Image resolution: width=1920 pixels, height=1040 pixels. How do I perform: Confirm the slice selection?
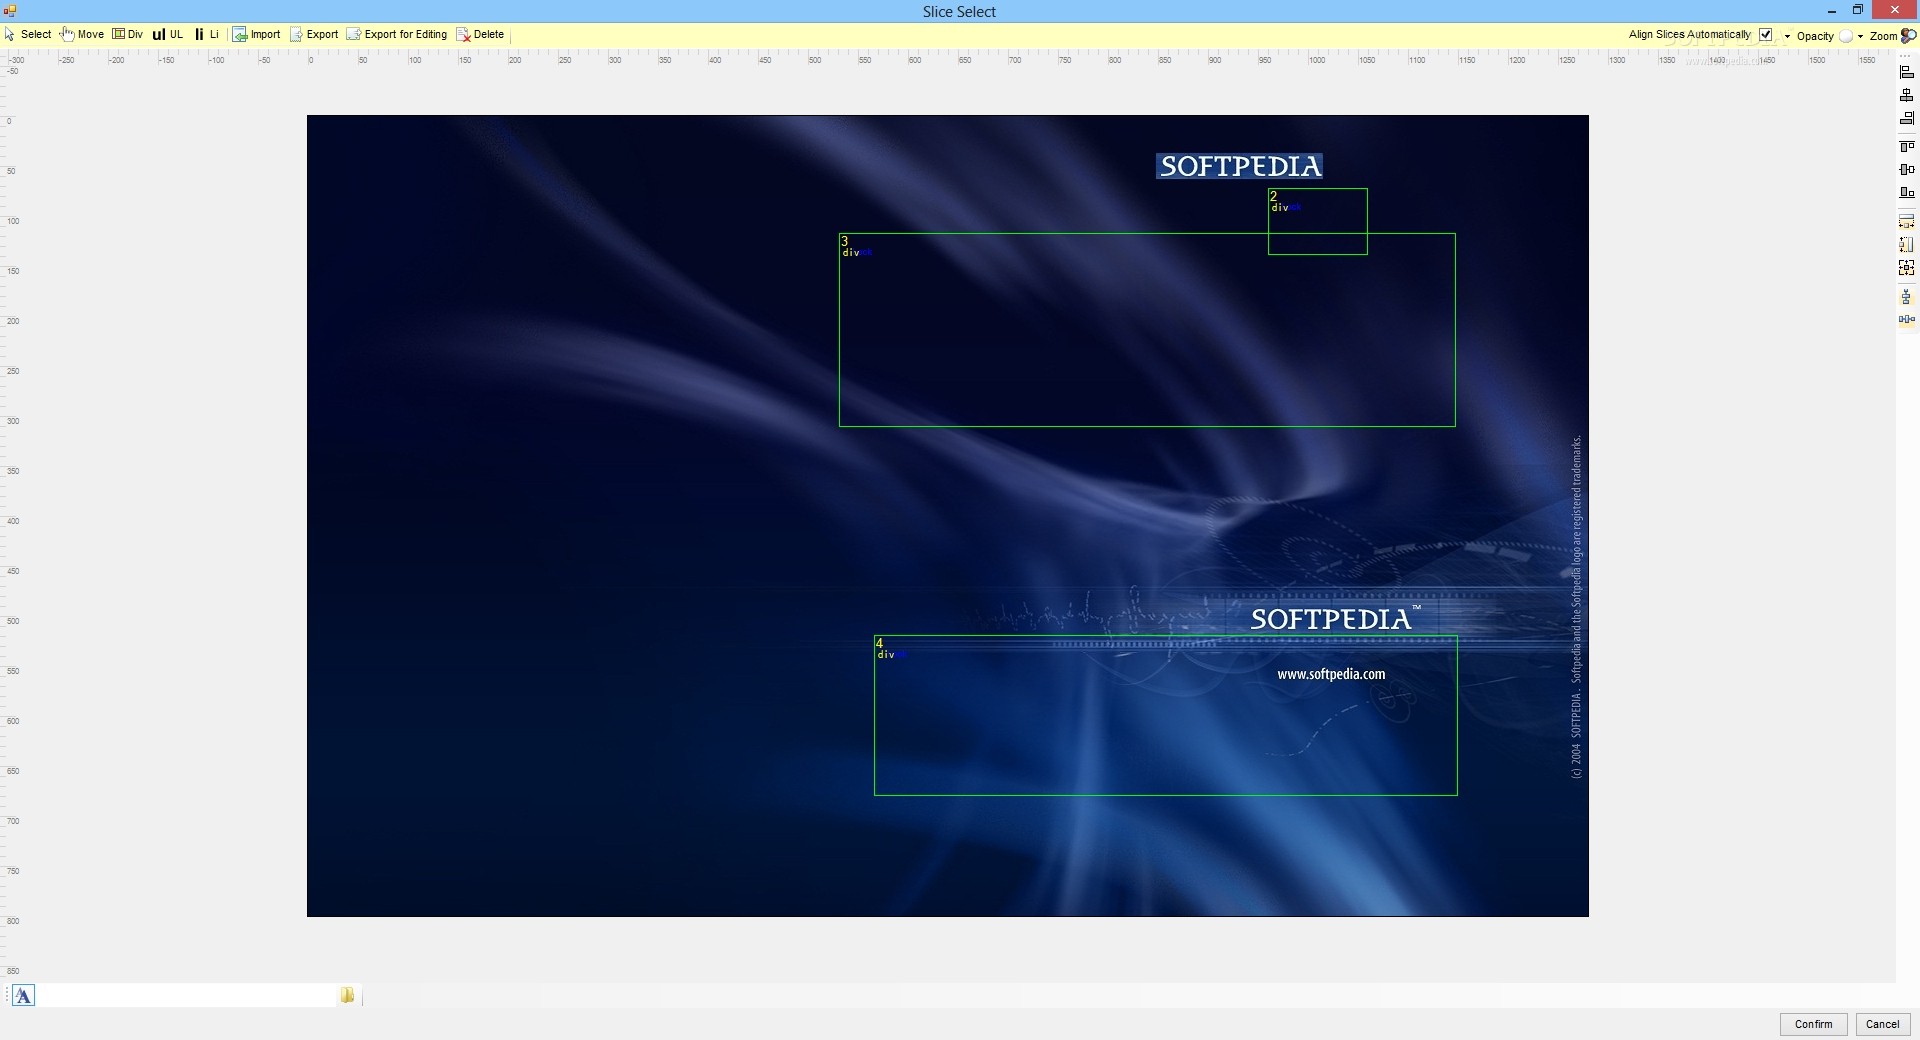(x=1813, y=1024)
